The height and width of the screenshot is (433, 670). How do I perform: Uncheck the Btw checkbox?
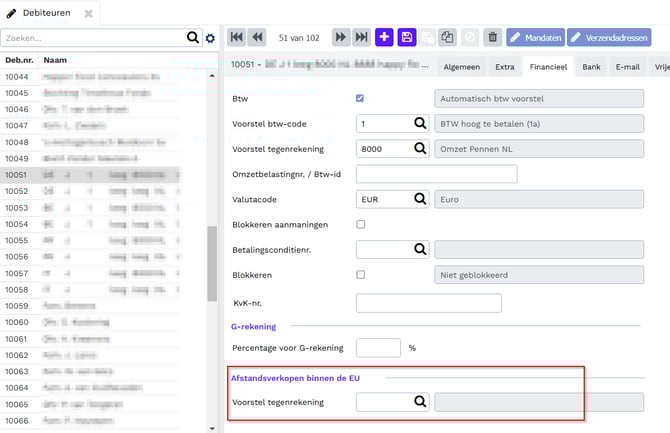click(361, 98)
